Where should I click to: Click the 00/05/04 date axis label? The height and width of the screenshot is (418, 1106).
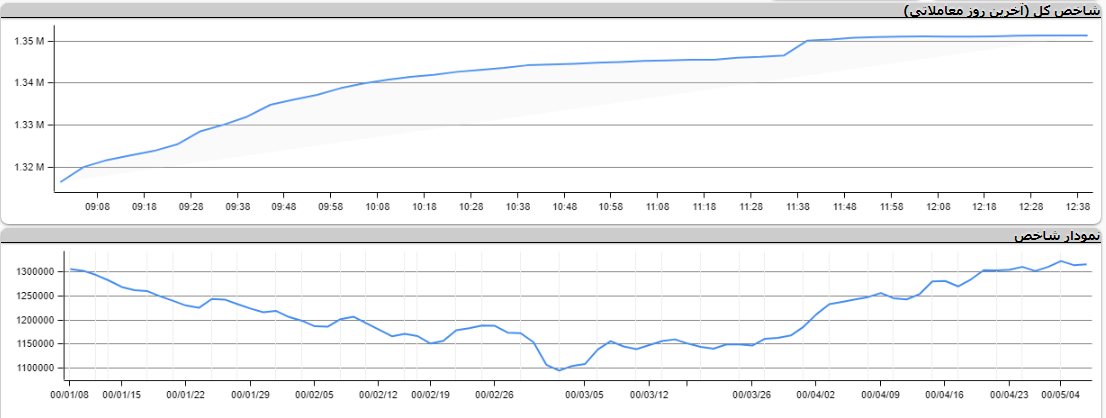click(x=1062, y=394)
